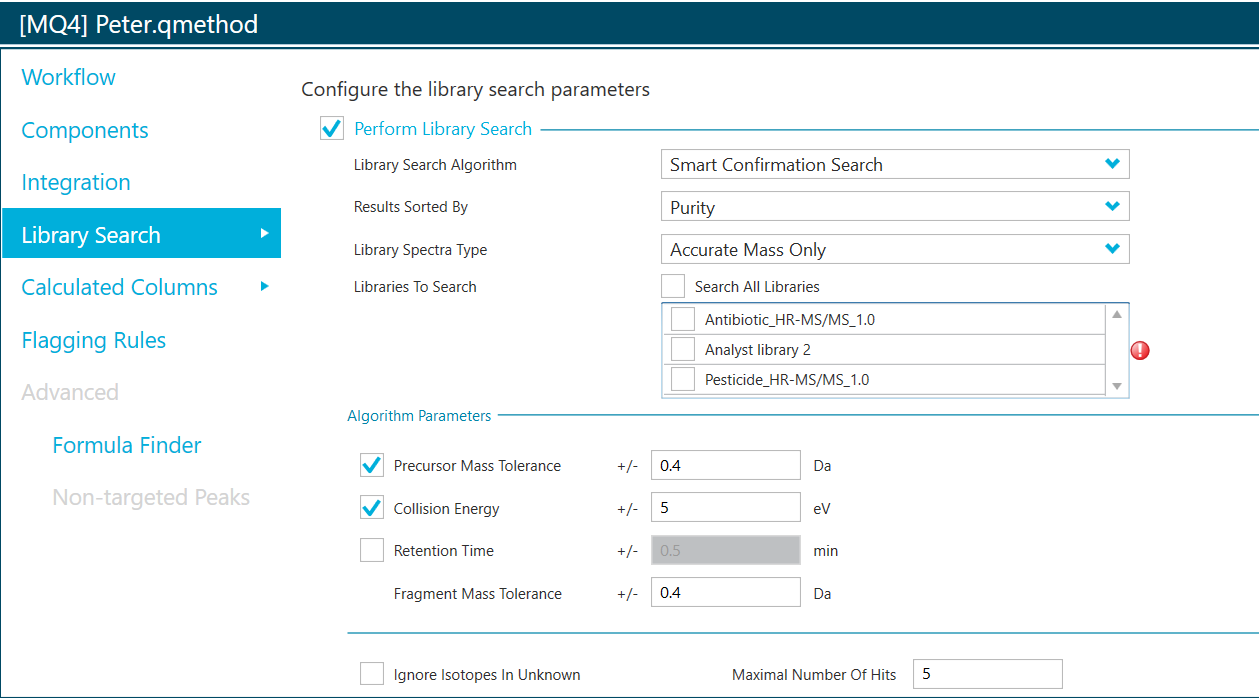This screenshot has width=1259, height=698.
Task: Click the red error warning icon
Action: (1140, 350)
